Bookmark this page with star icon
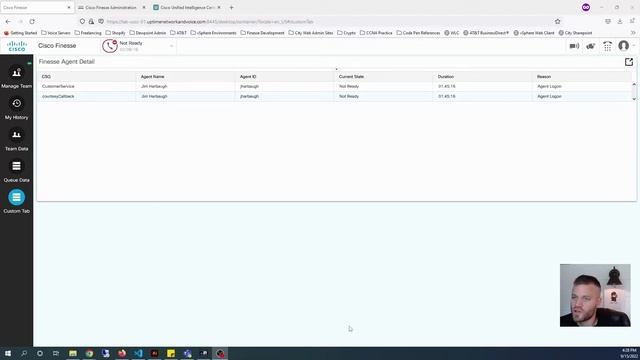The width and height of the screenshot is (640, 360). pyautogui.click(x=558, y=21)
